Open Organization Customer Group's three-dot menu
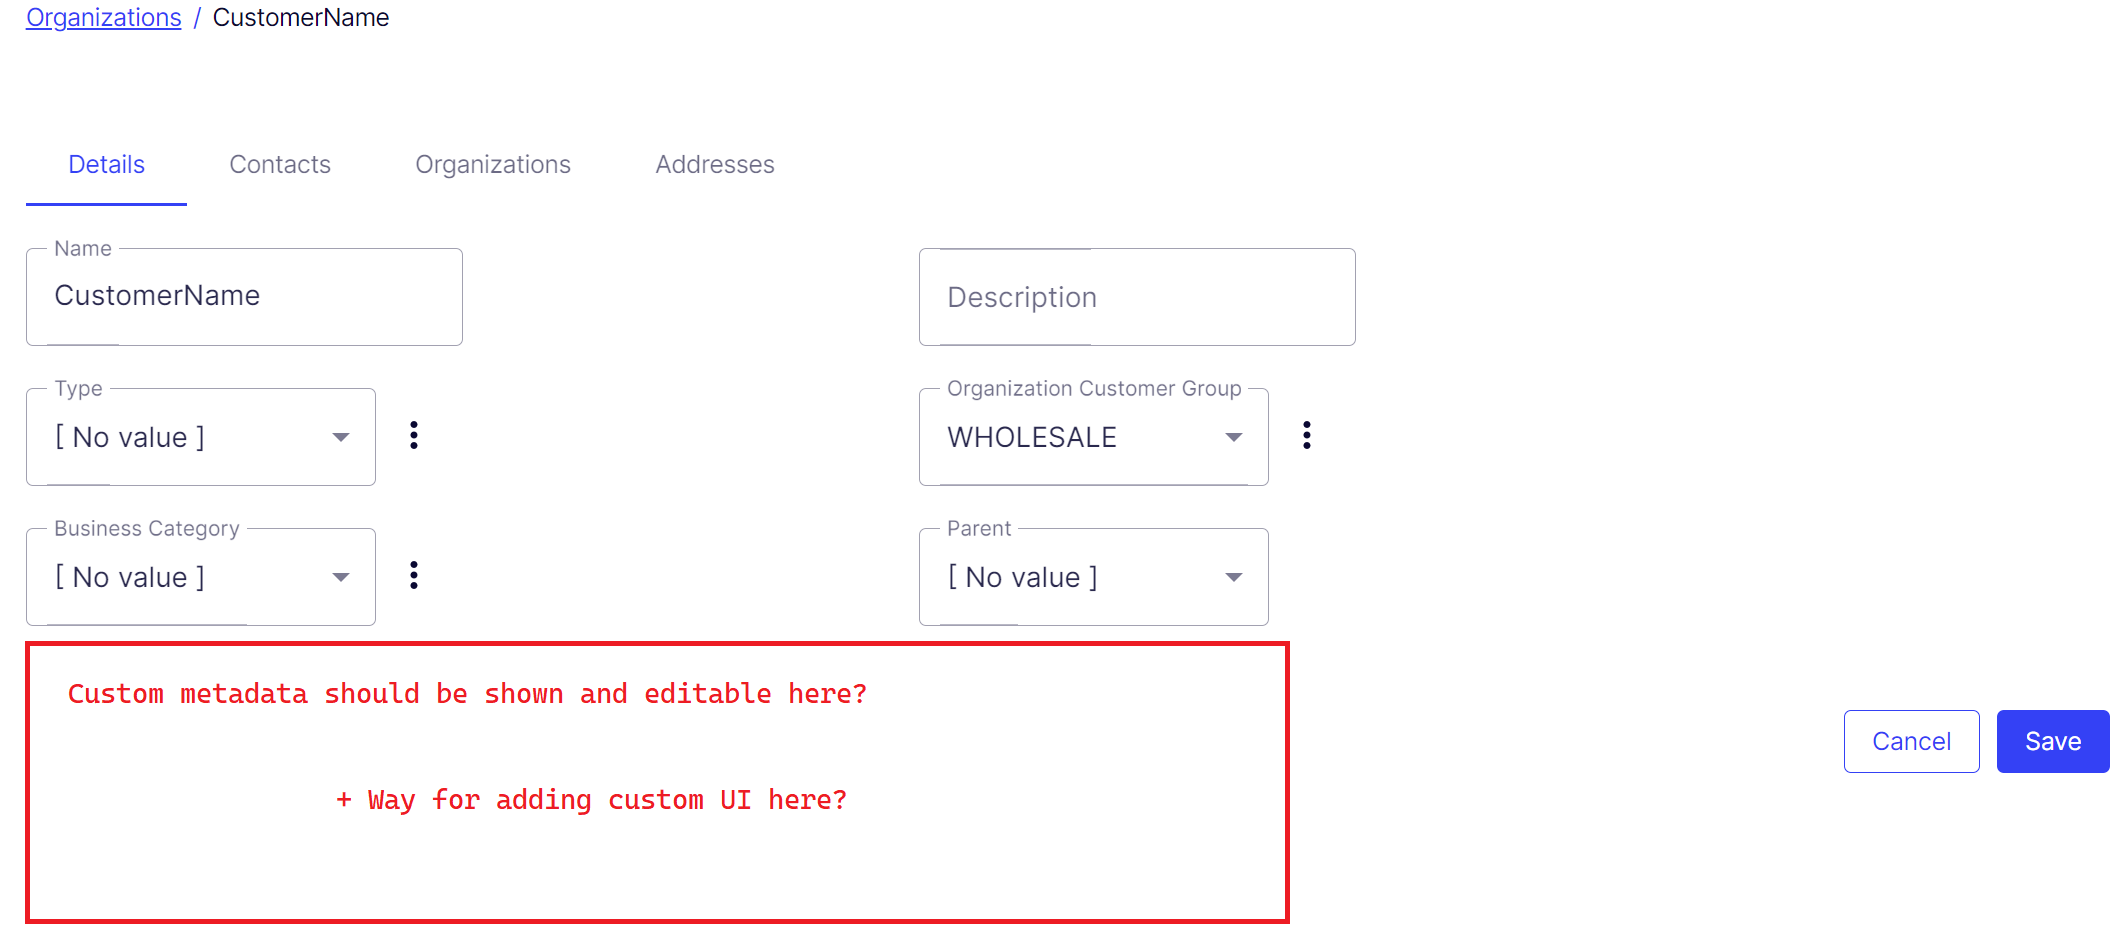2125x941 pixels. (1307, 436)
